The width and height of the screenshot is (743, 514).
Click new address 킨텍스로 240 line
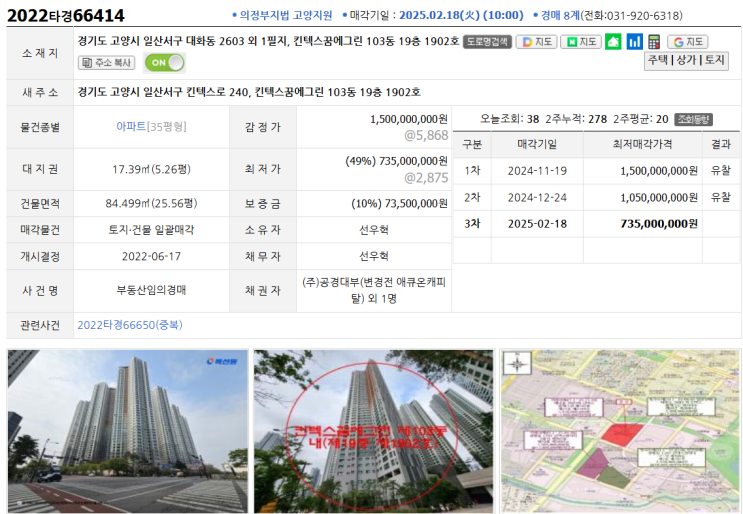click(x=249, y=92)
